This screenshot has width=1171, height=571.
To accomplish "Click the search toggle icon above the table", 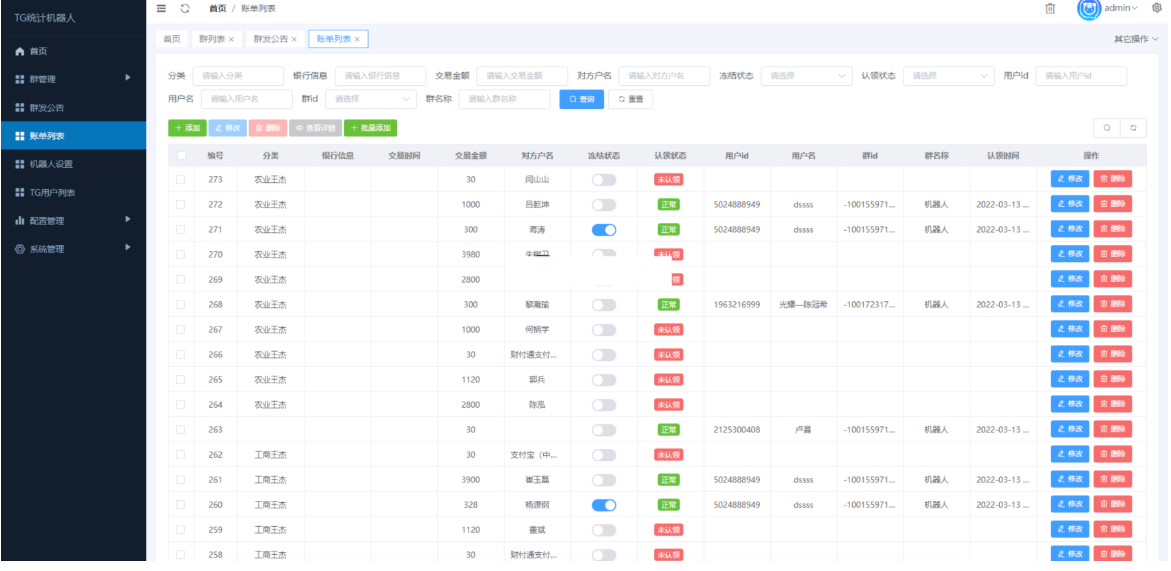I will tap(1107, 128).
